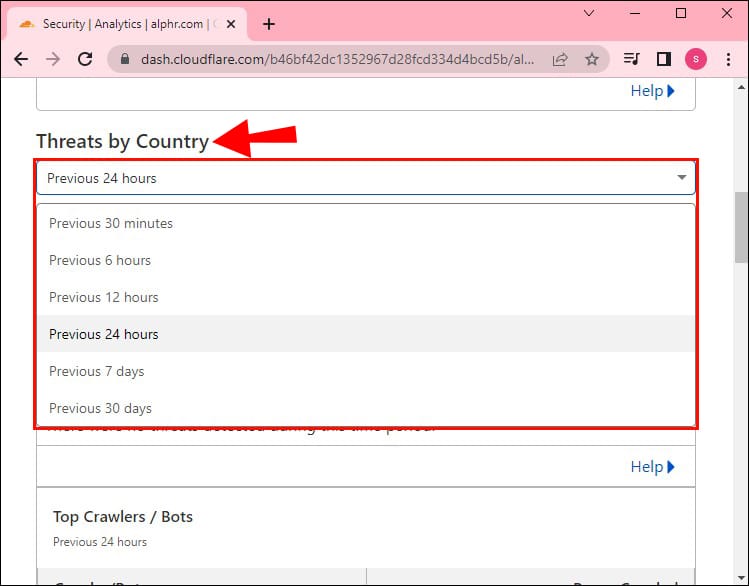
Task: Select Previous 6 hours option
Action: [100, 260]
